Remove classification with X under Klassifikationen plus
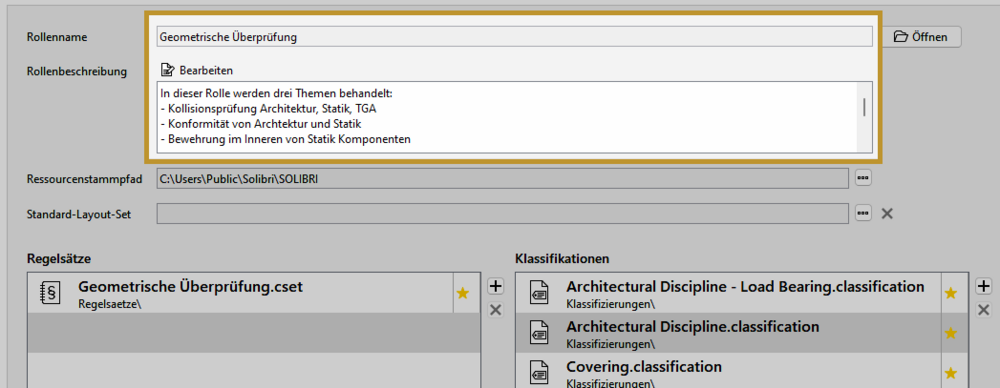The height and width of the screenshot is (388, 1000). (984, 310)
